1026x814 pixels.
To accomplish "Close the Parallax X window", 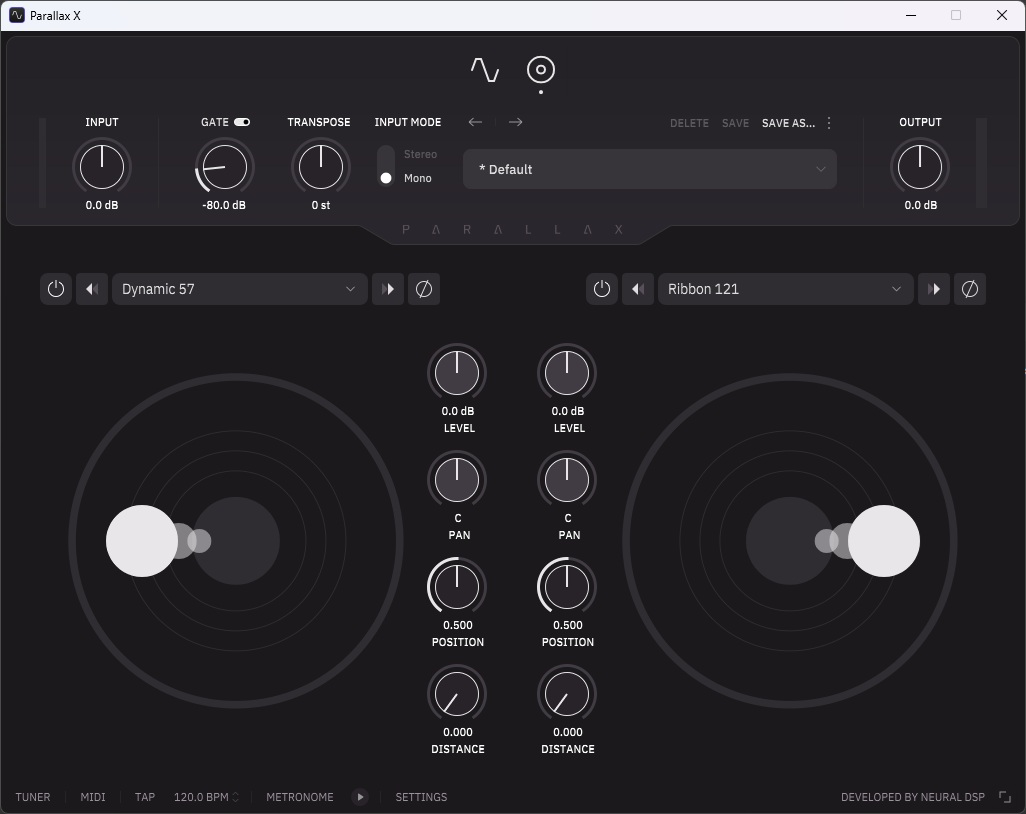I will 1002,15.
